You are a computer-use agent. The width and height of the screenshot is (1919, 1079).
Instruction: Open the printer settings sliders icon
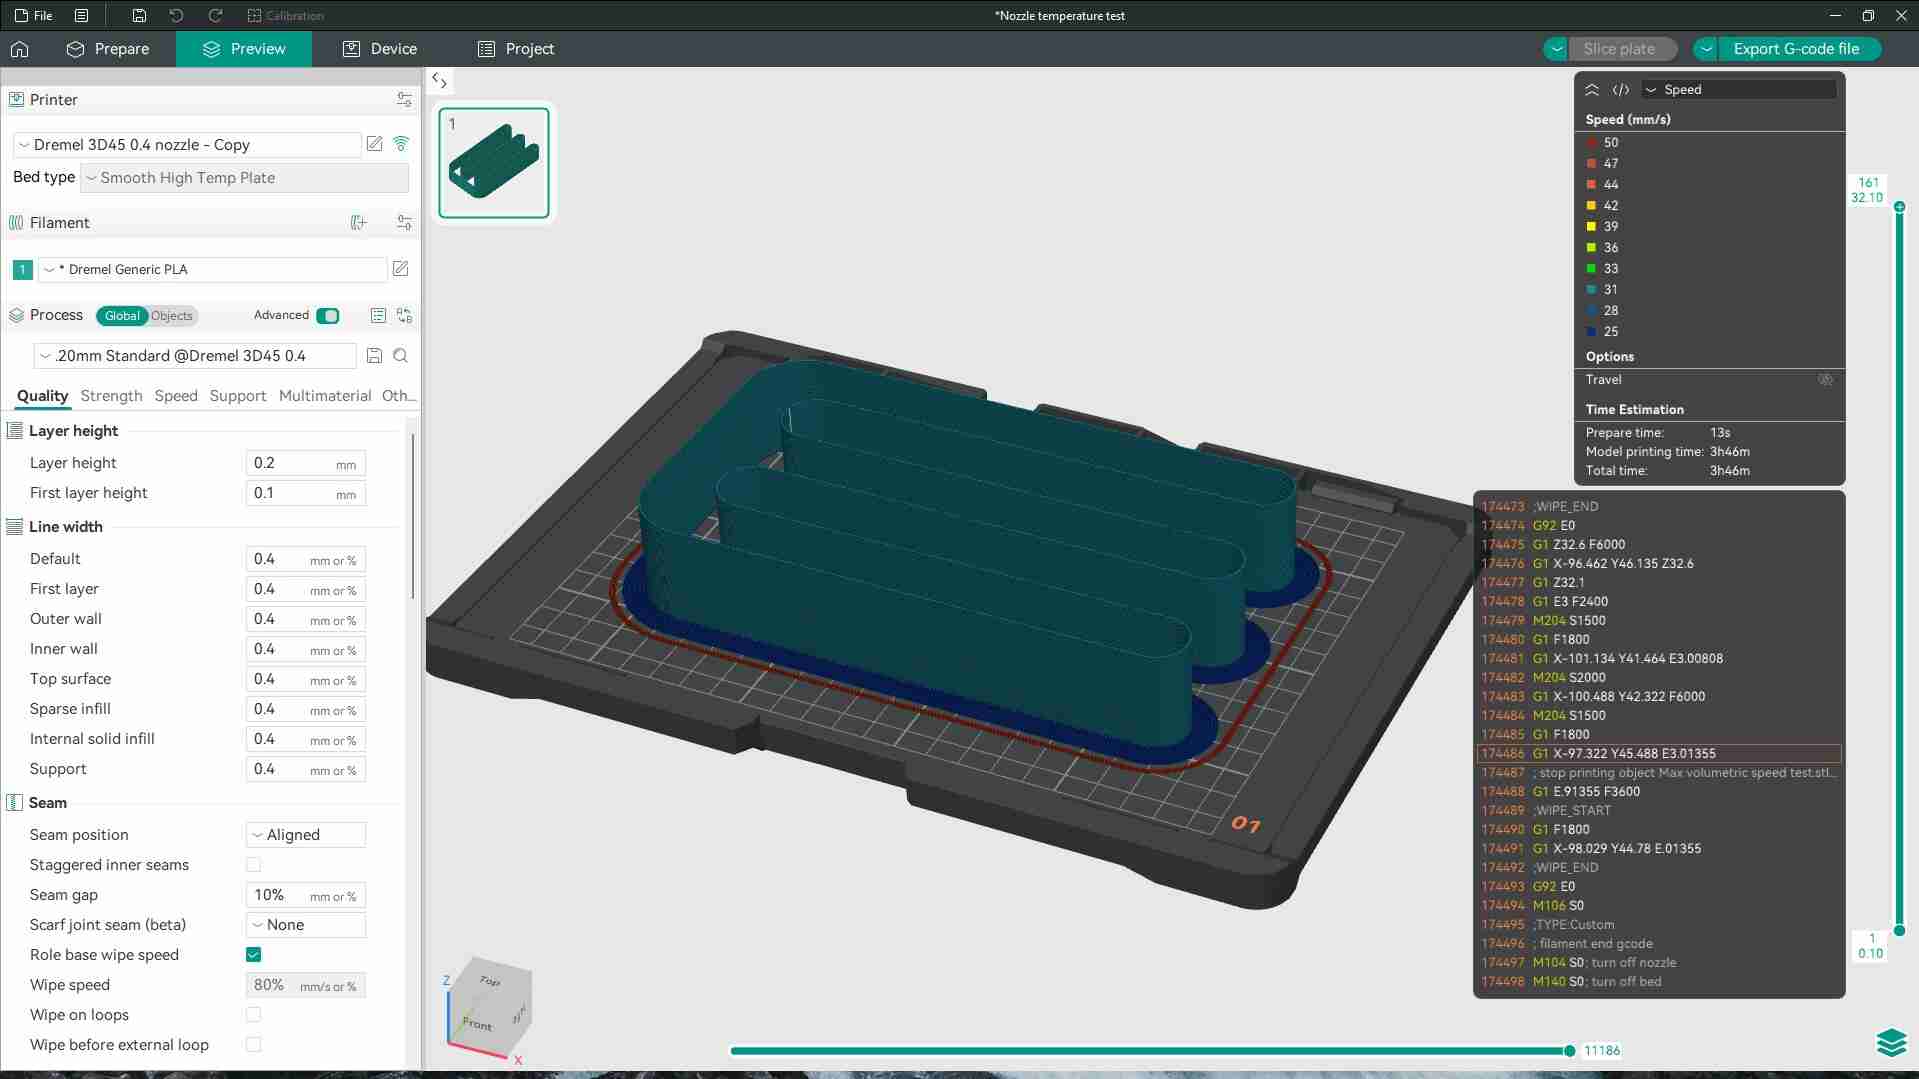coord(404,100)
